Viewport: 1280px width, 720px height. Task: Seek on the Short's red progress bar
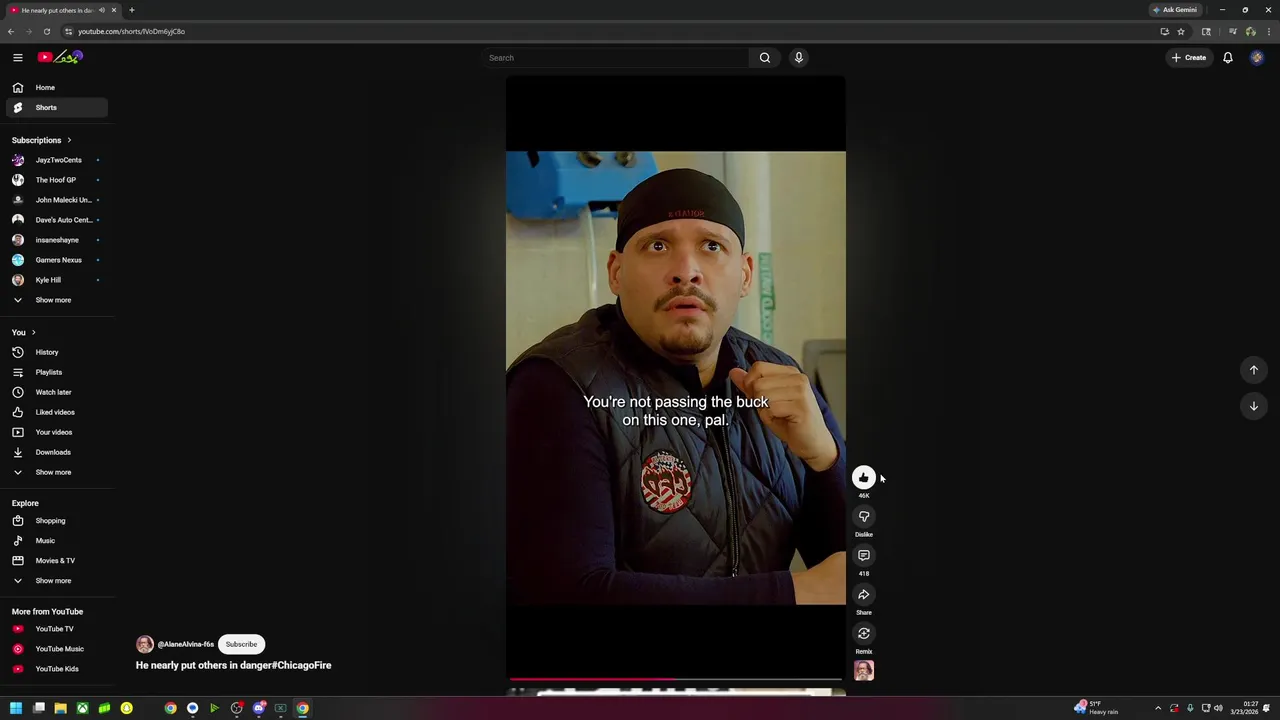676,679
